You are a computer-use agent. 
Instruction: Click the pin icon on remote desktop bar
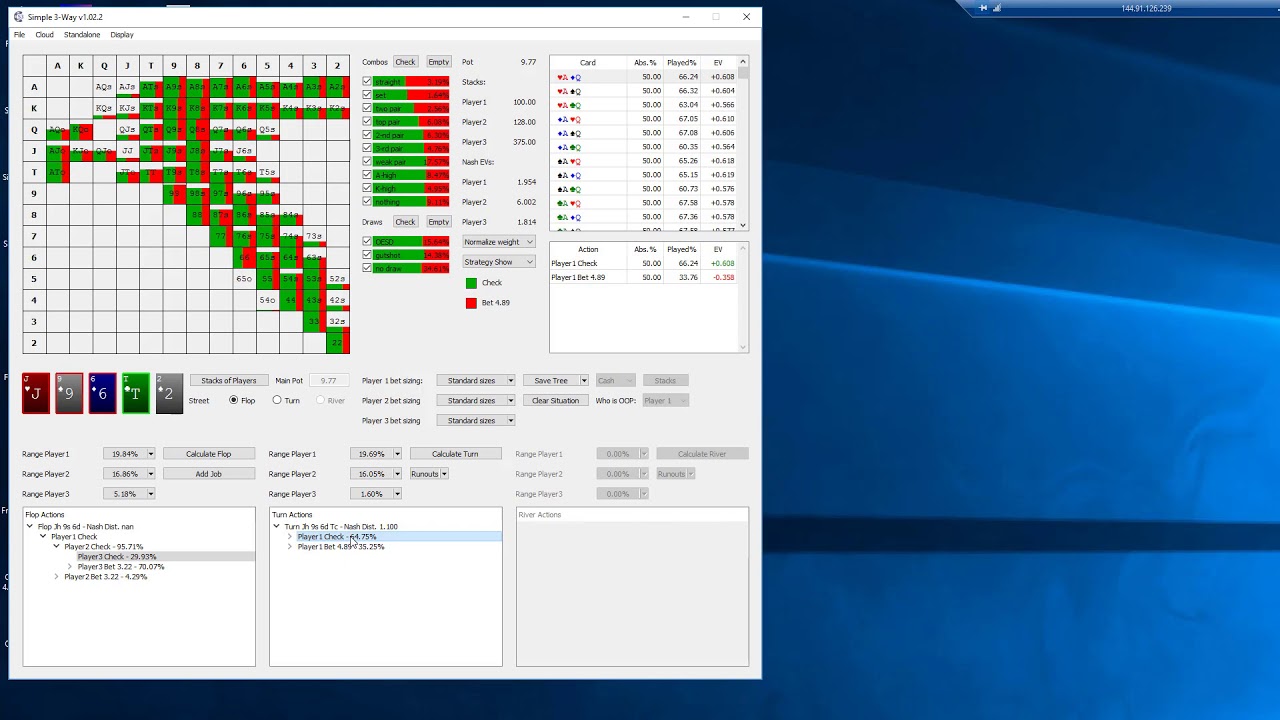983,8
